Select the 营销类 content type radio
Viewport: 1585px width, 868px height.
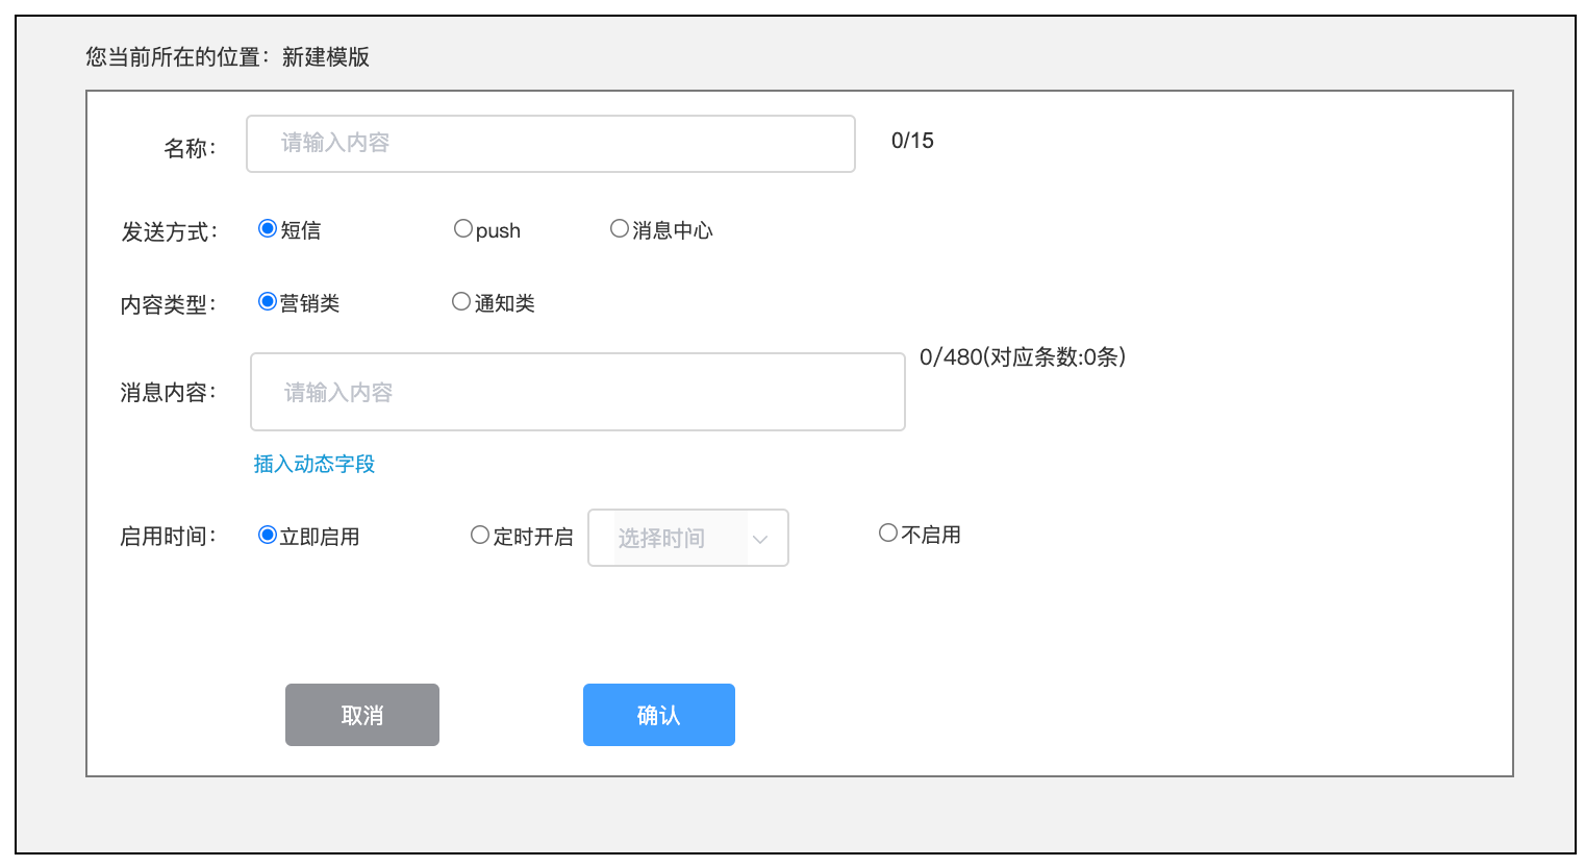coord(267,302)
